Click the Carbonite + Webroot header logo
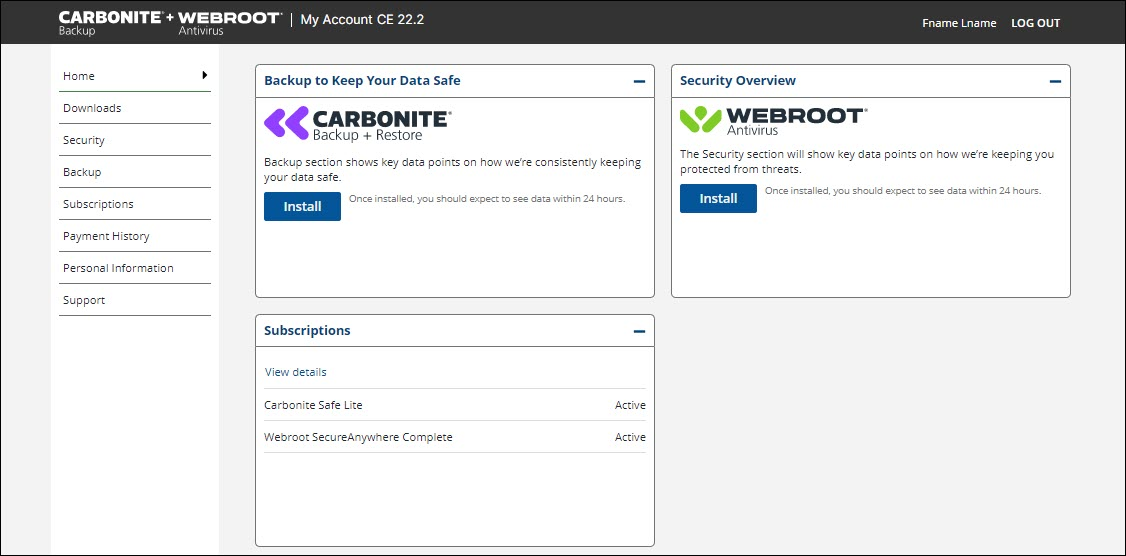This screenshot has width=1126, height=556. click(170, 22)
